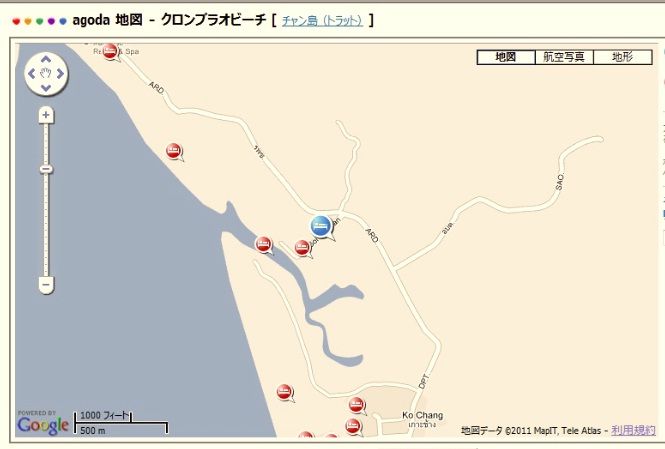This screenshot has height=449, width=665.
Task: Click the Google logo
Action: pyautogui.click(x=43, y=425)
